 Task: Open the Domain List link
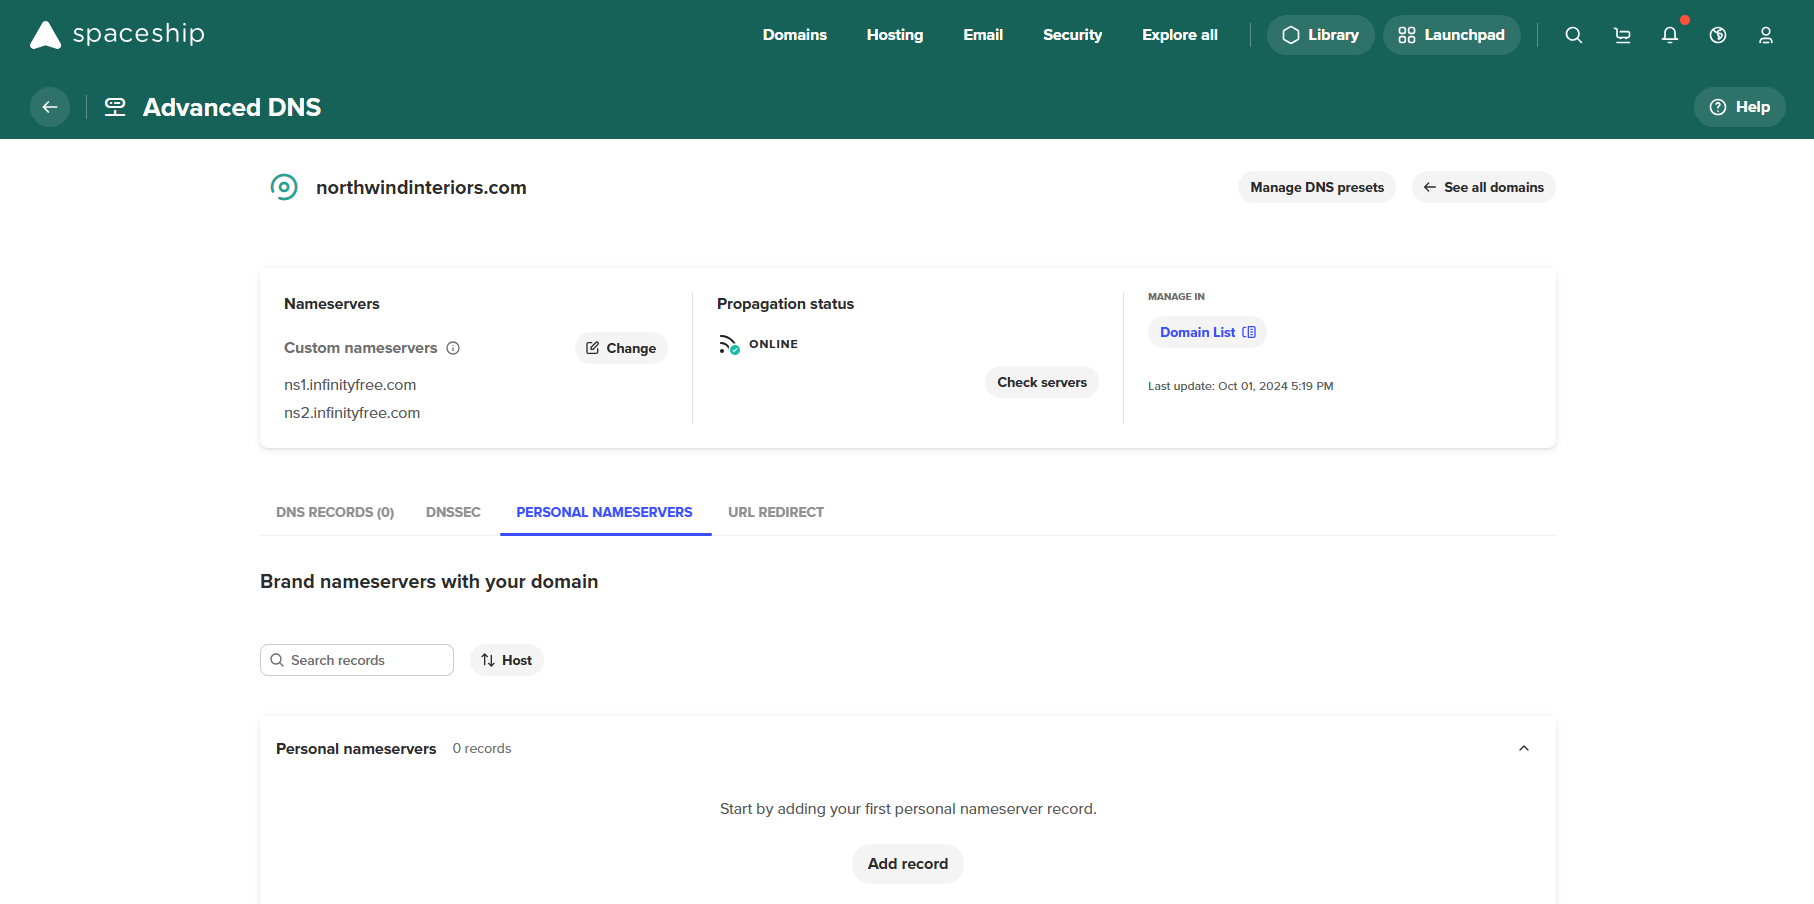[x=1207, y=332]
